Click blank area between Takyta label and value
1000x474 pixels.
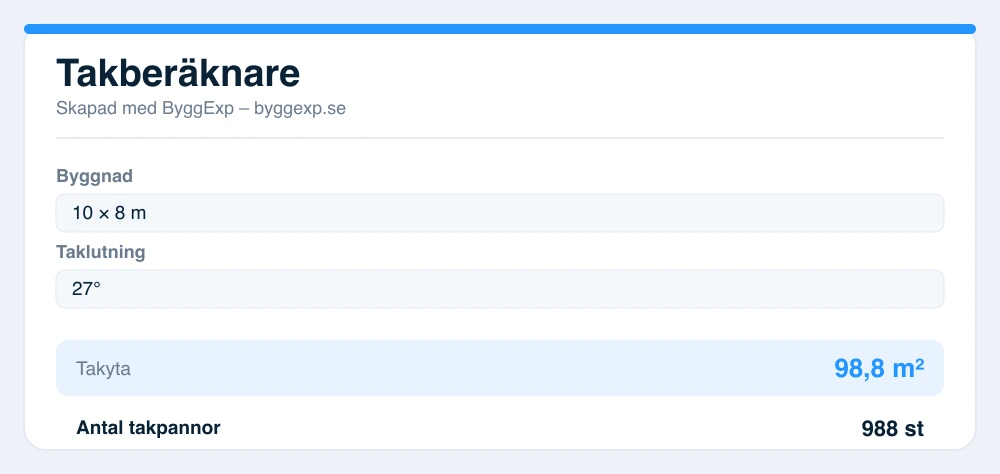pyautogui.click(x=482, y=368)
